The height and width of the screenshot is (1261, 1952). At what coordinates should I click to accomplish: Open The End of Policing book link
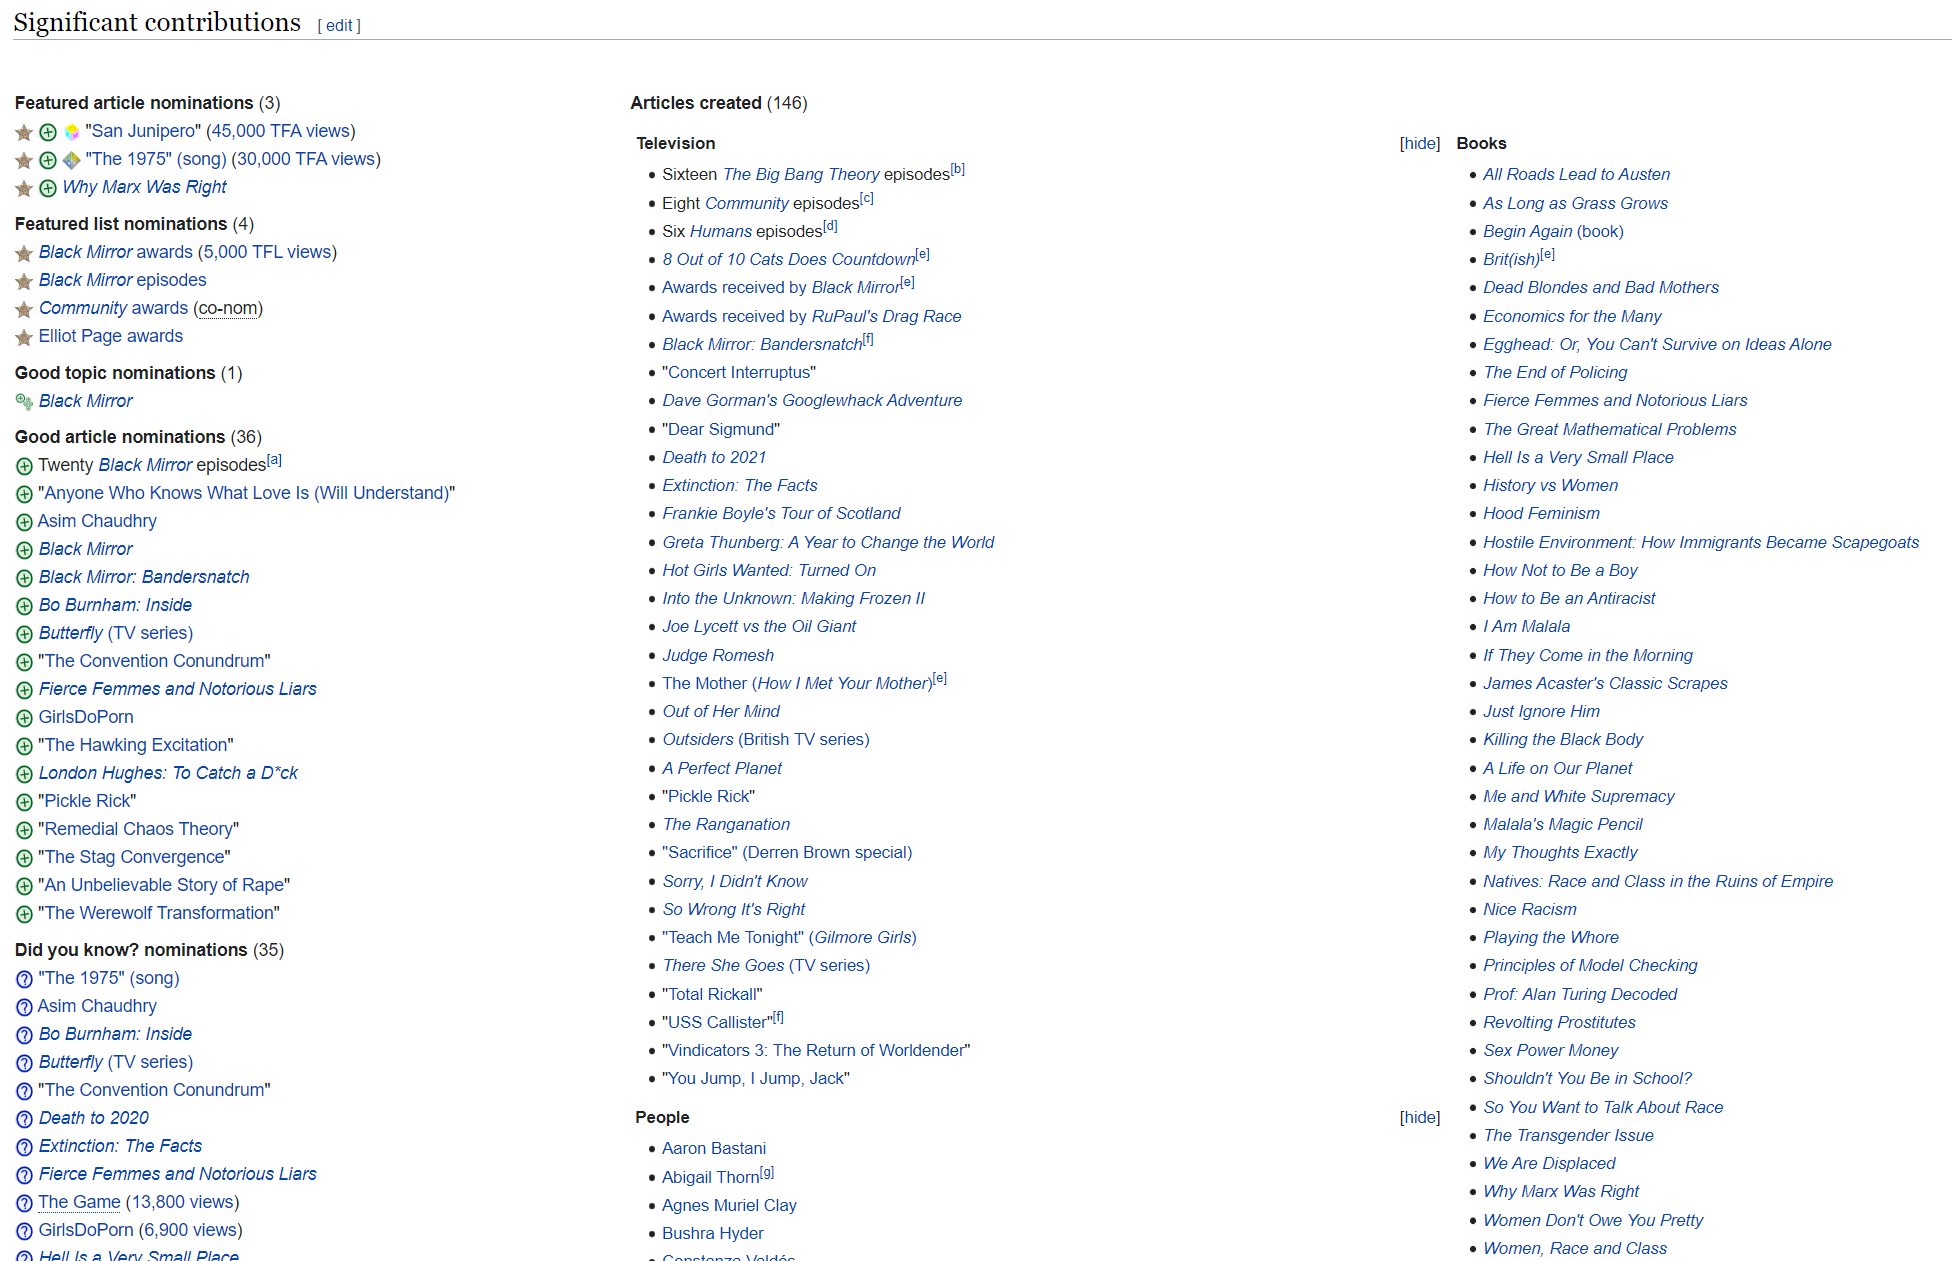coord(1555,372)
